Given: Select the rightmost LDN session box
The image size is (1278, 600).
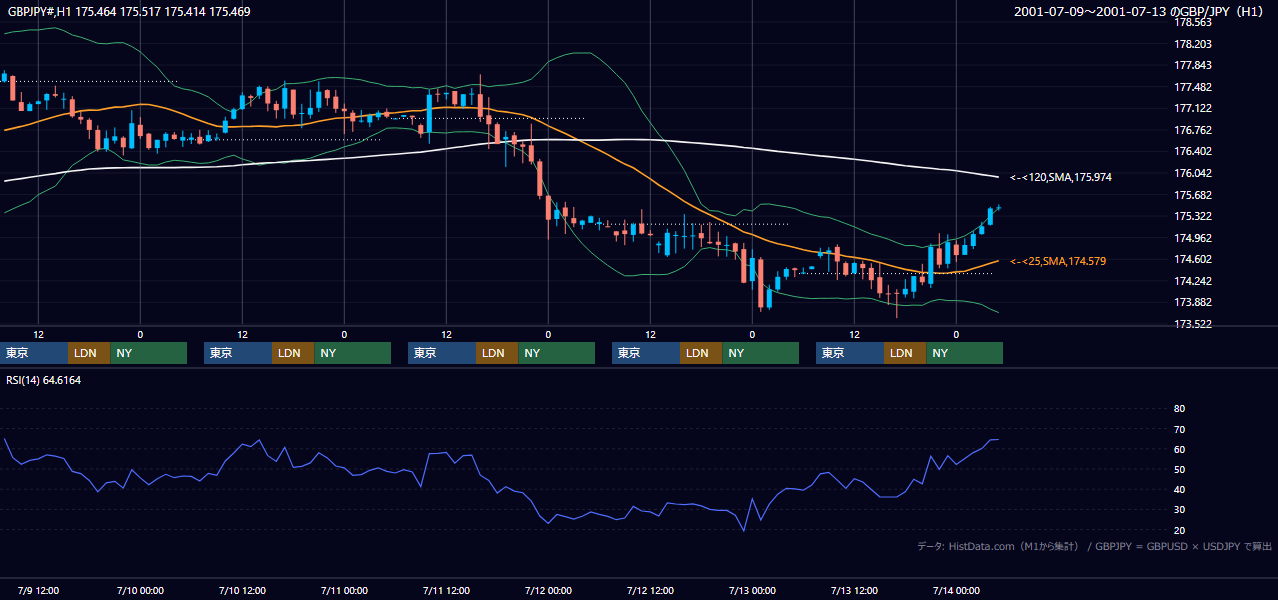Looking at the screenshot, I should (905, 353).
